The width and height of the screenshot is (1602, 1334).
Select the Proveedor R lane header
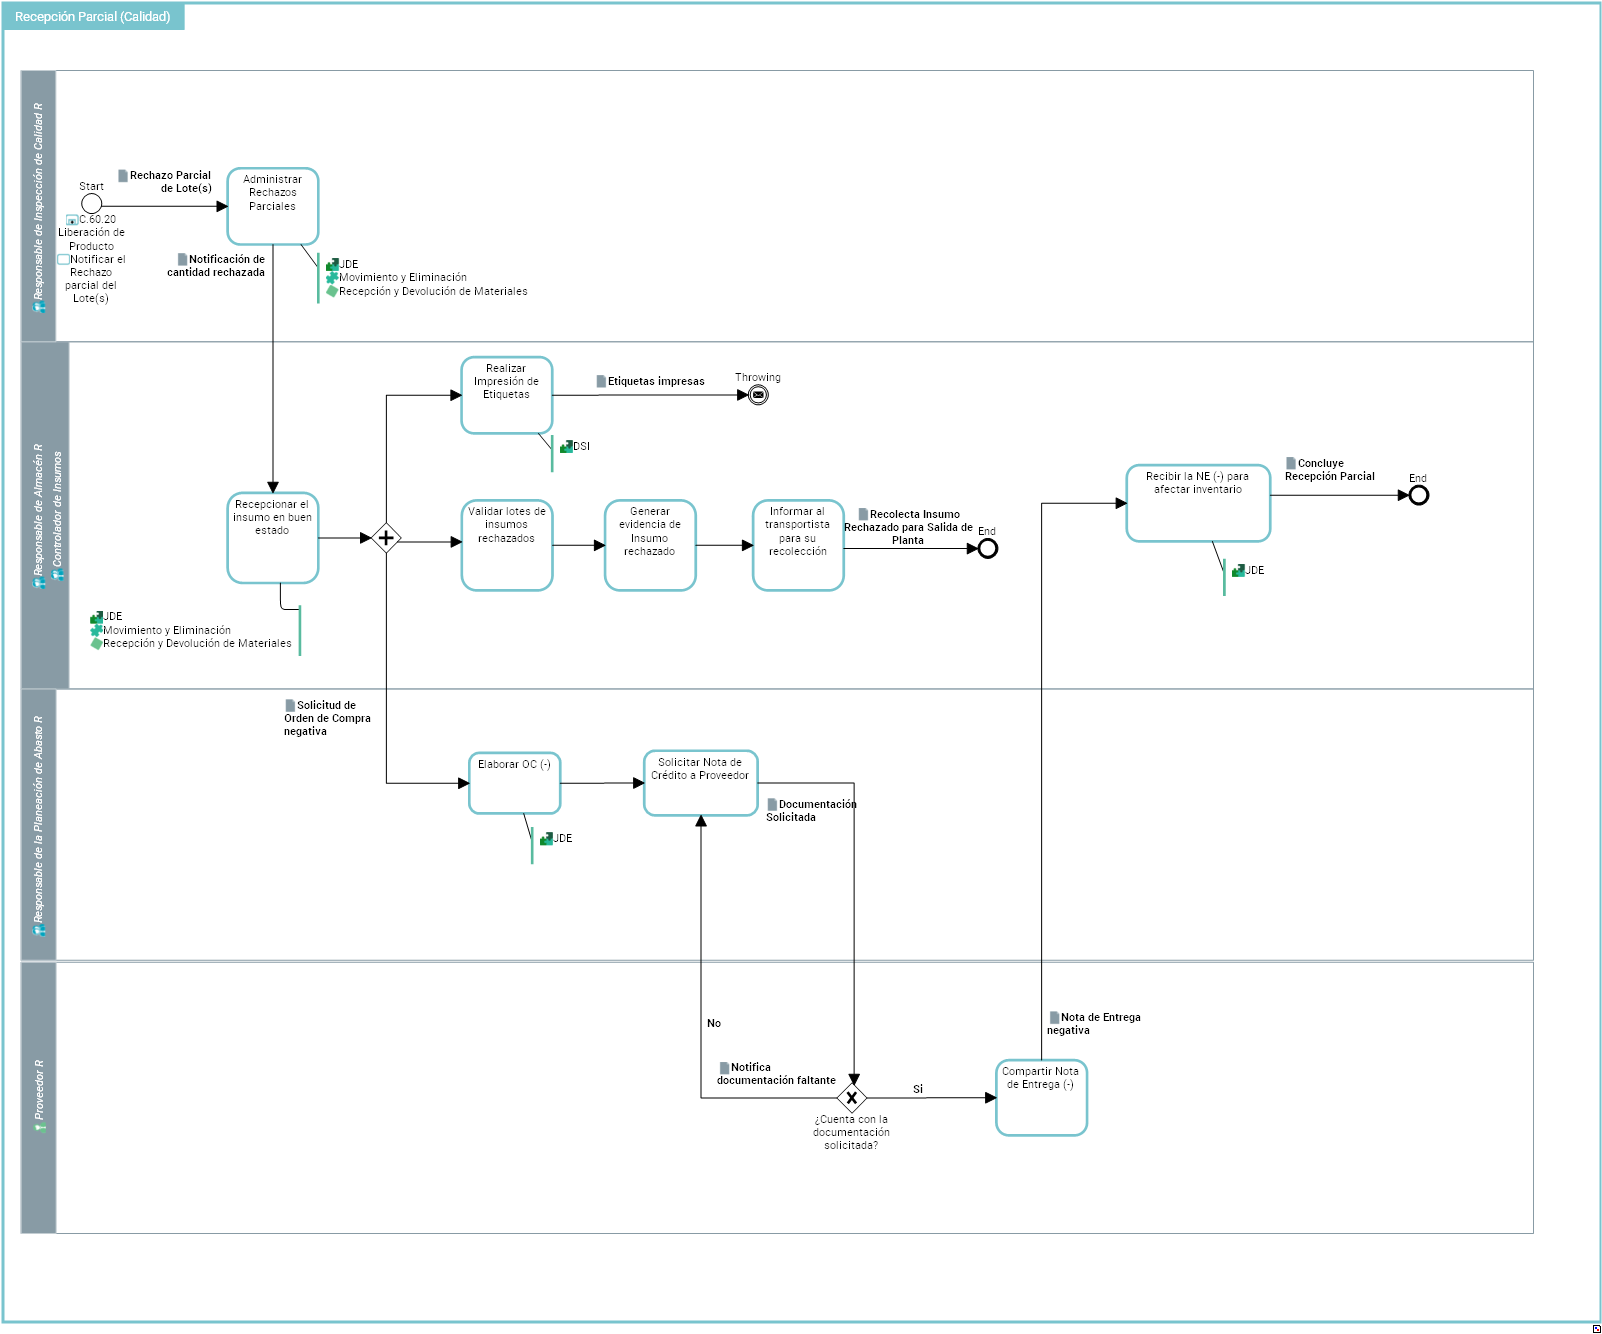38,1098
